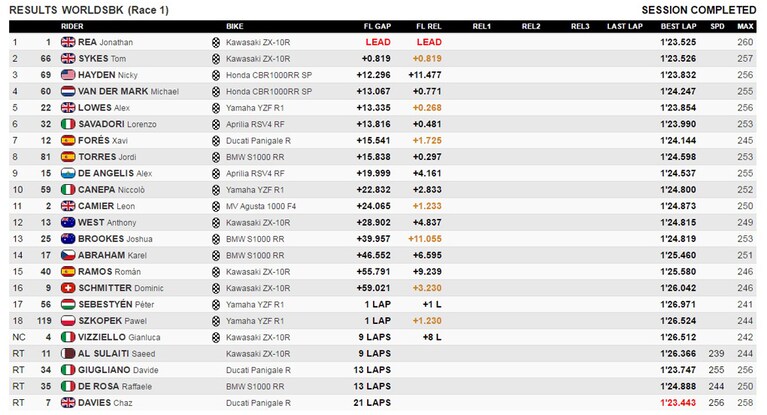Click the chequered flag icon in VIZZIELLO row
Screen dimensions: 767x415
[x=216, y=337]
